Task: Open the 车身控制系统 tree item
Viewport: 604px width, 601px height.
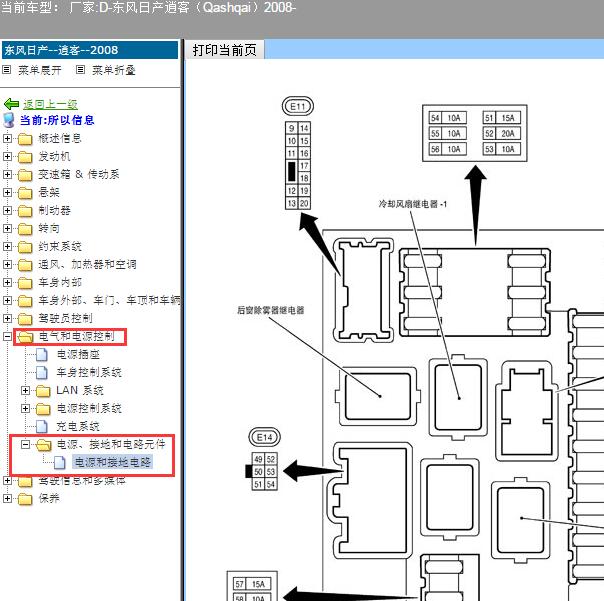Action: point(89,373)
